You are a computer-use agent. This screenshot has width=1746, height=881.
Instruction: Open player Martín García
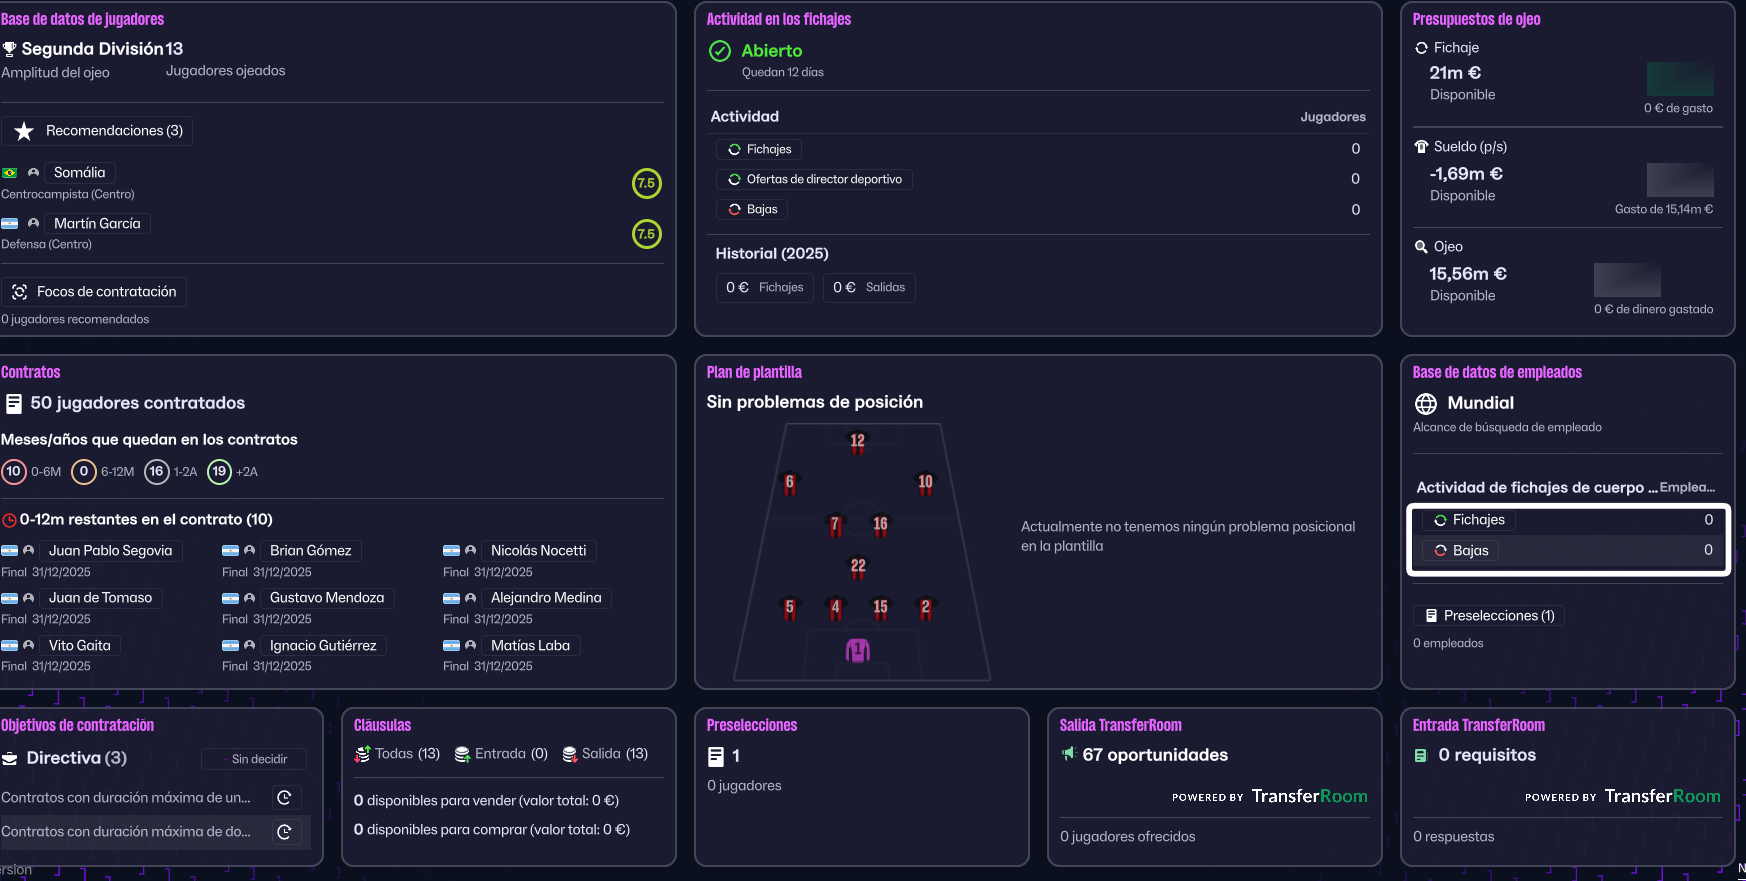coord(97,224)
